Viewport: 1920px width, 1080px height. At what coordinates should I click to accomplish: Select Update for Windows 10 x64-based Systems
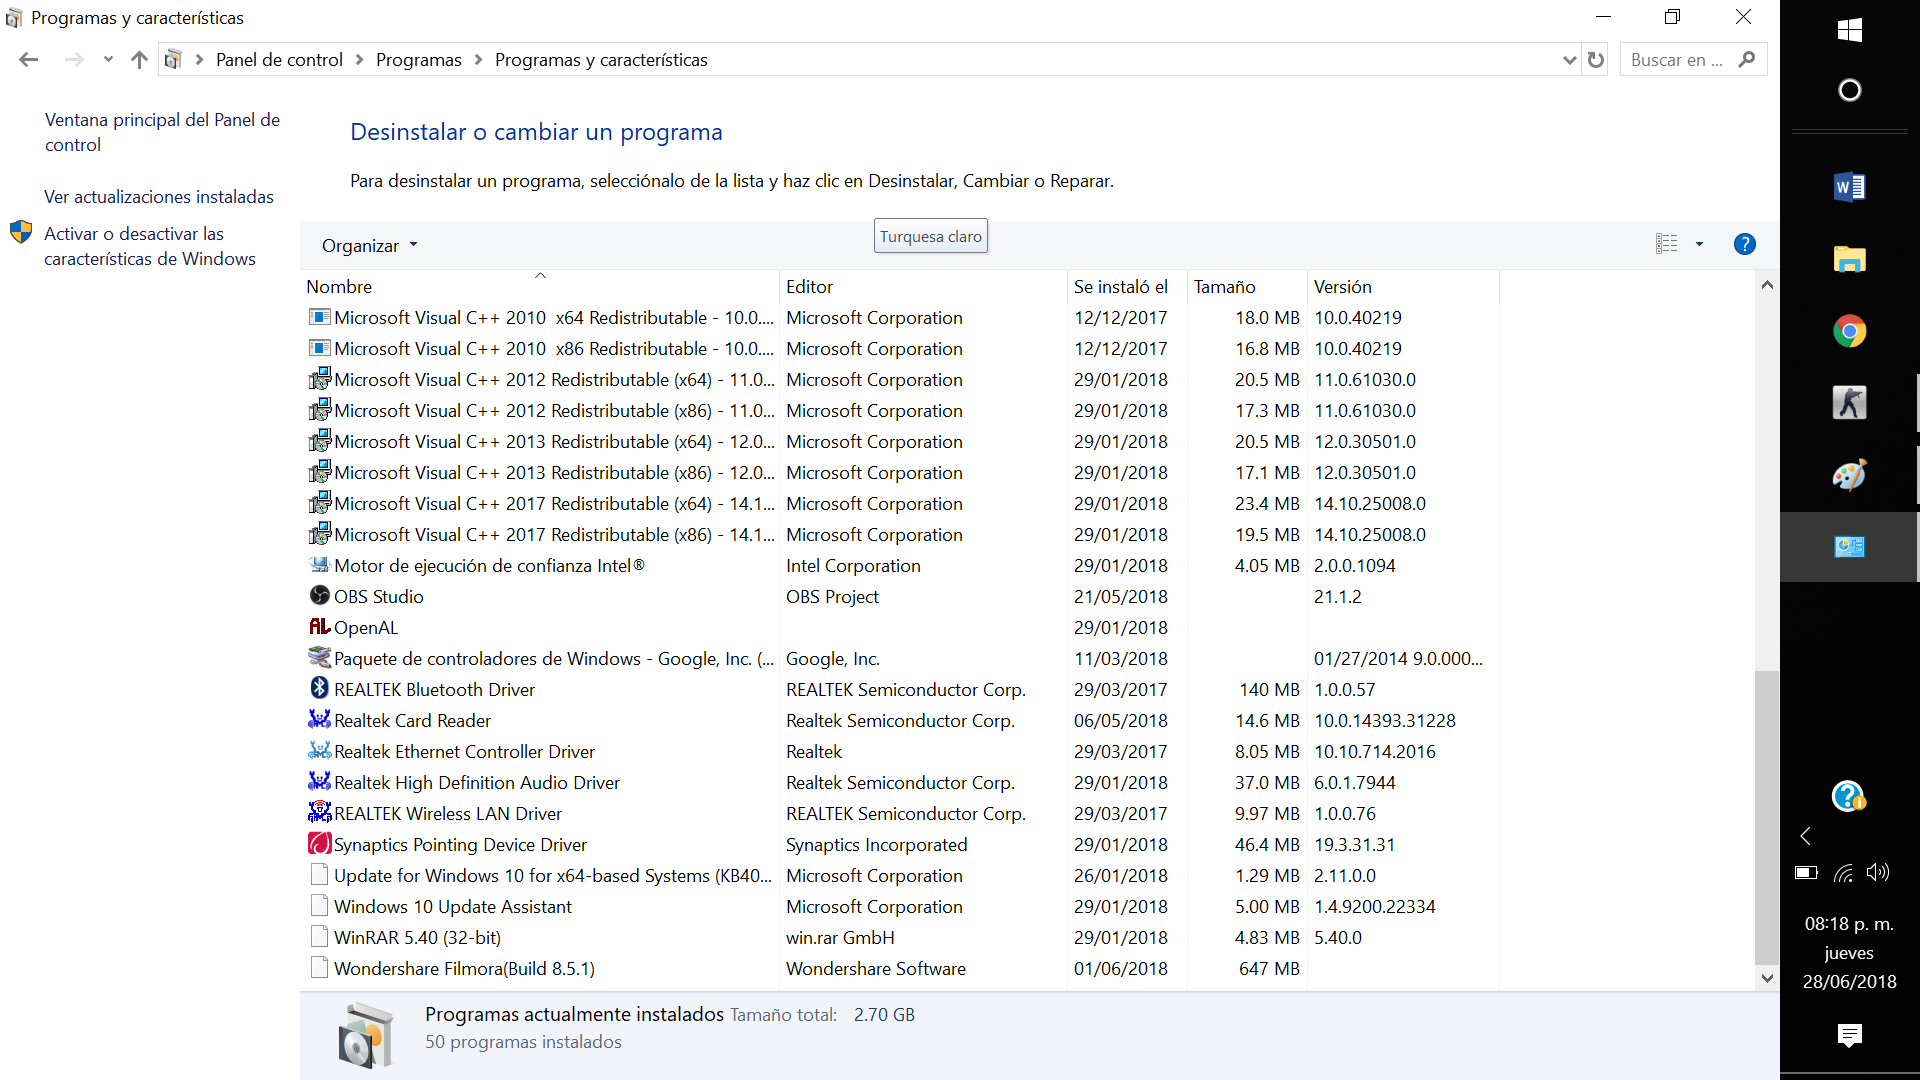tap(553, 875)
